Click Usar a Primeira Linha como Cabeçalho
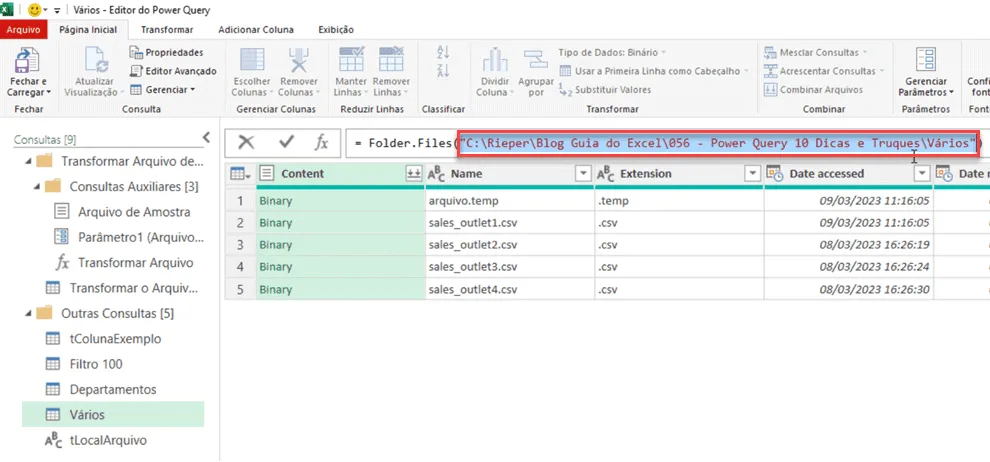Screen dimensions: 990x462 coord(654,71)
